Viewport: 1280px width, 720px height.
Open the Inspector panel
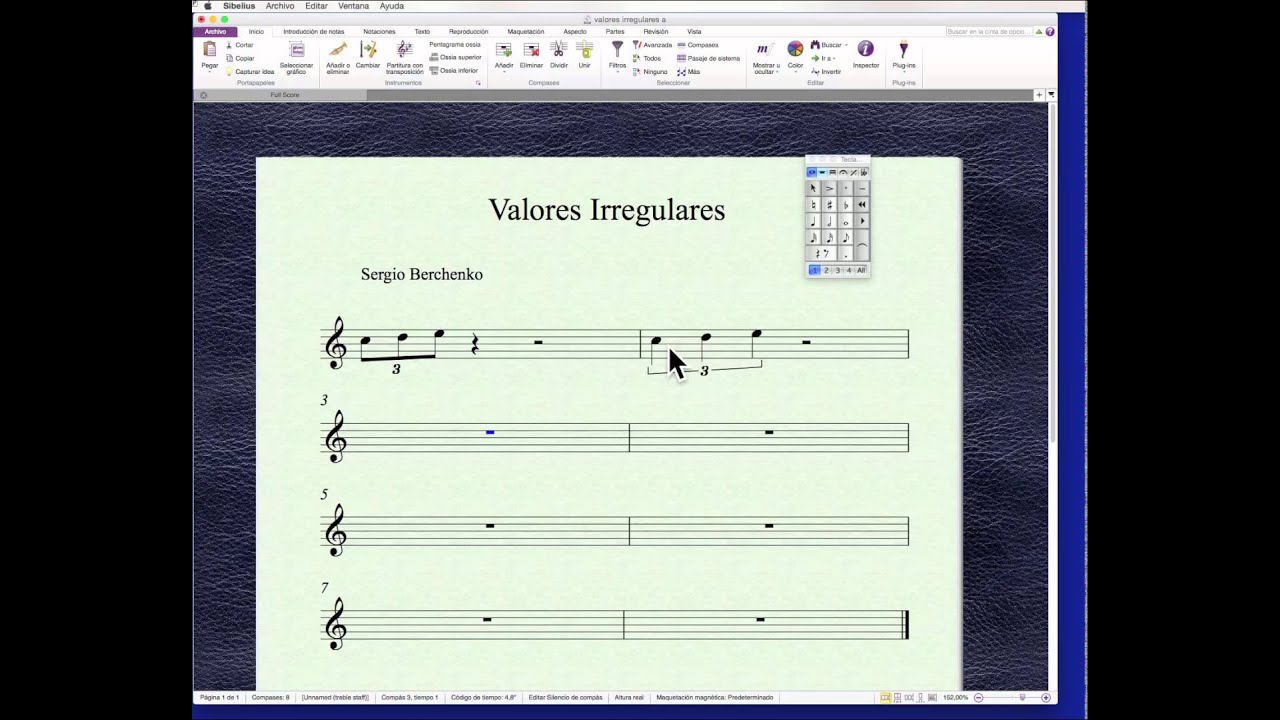(866, 55)
